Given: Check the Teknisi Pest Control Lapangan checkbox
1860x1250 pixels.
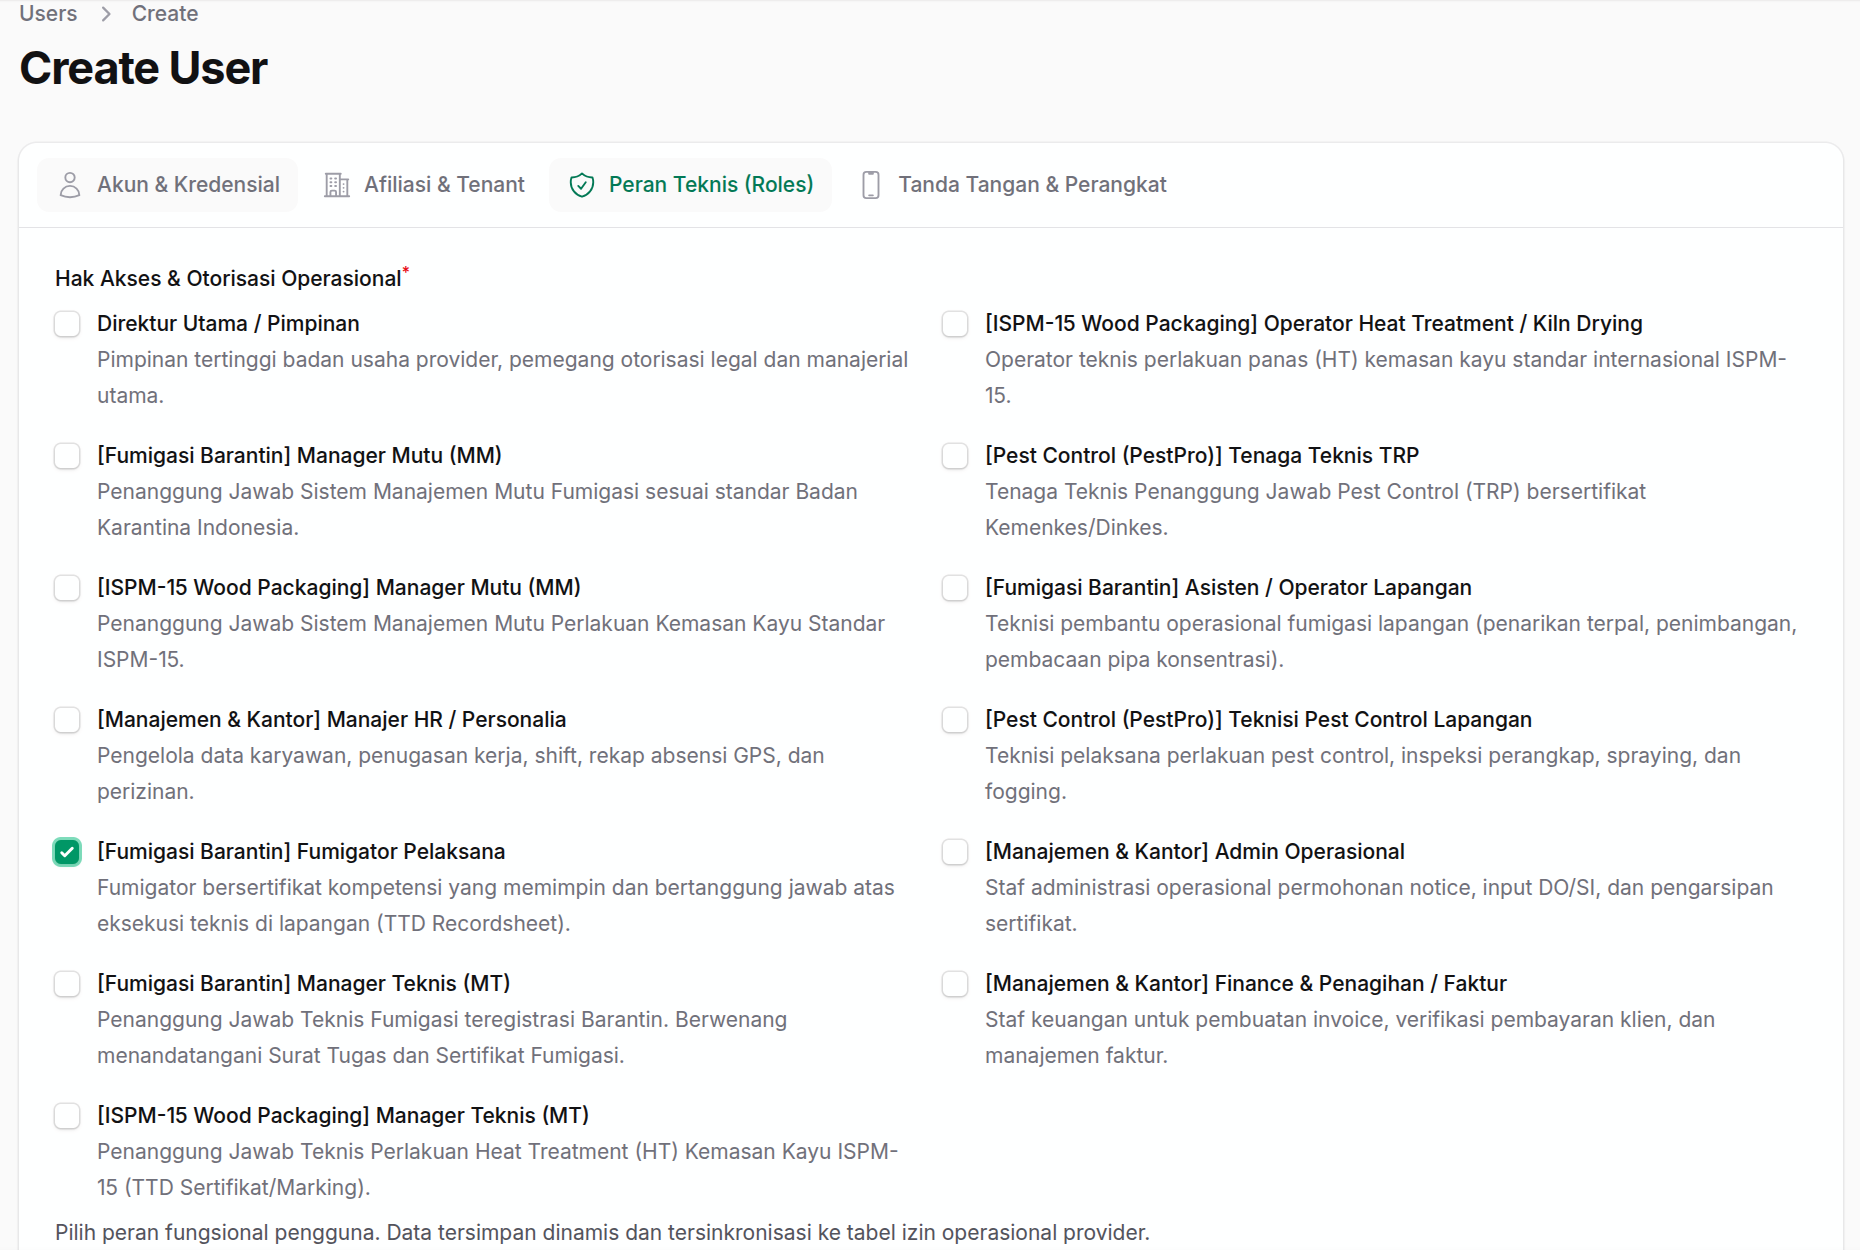Looking at the screenshot, I should tap(955, 720).
